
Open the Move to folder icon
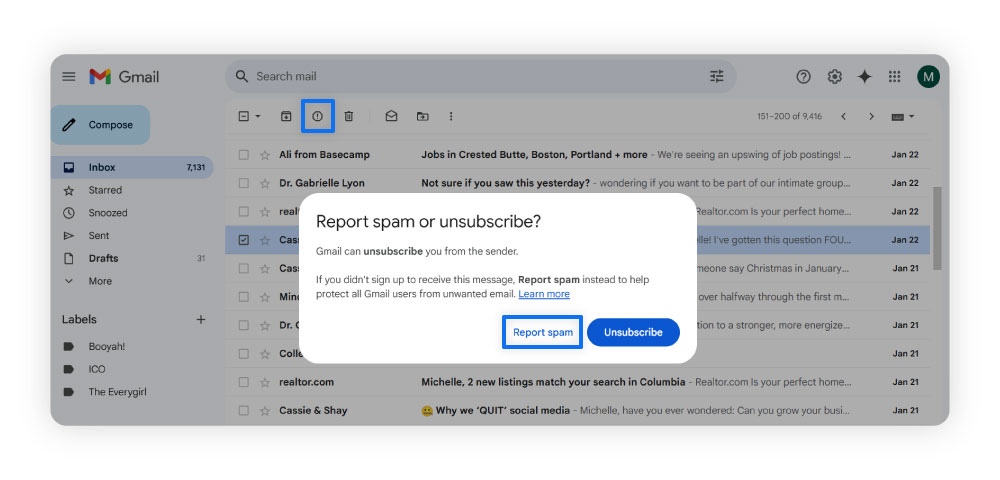tap(422, 116)
